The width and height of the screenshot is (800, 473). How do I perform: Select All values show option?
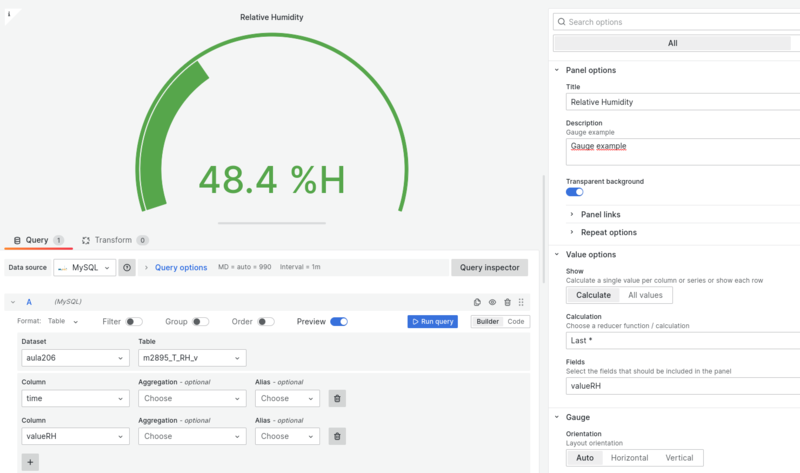tap(645, 295)
